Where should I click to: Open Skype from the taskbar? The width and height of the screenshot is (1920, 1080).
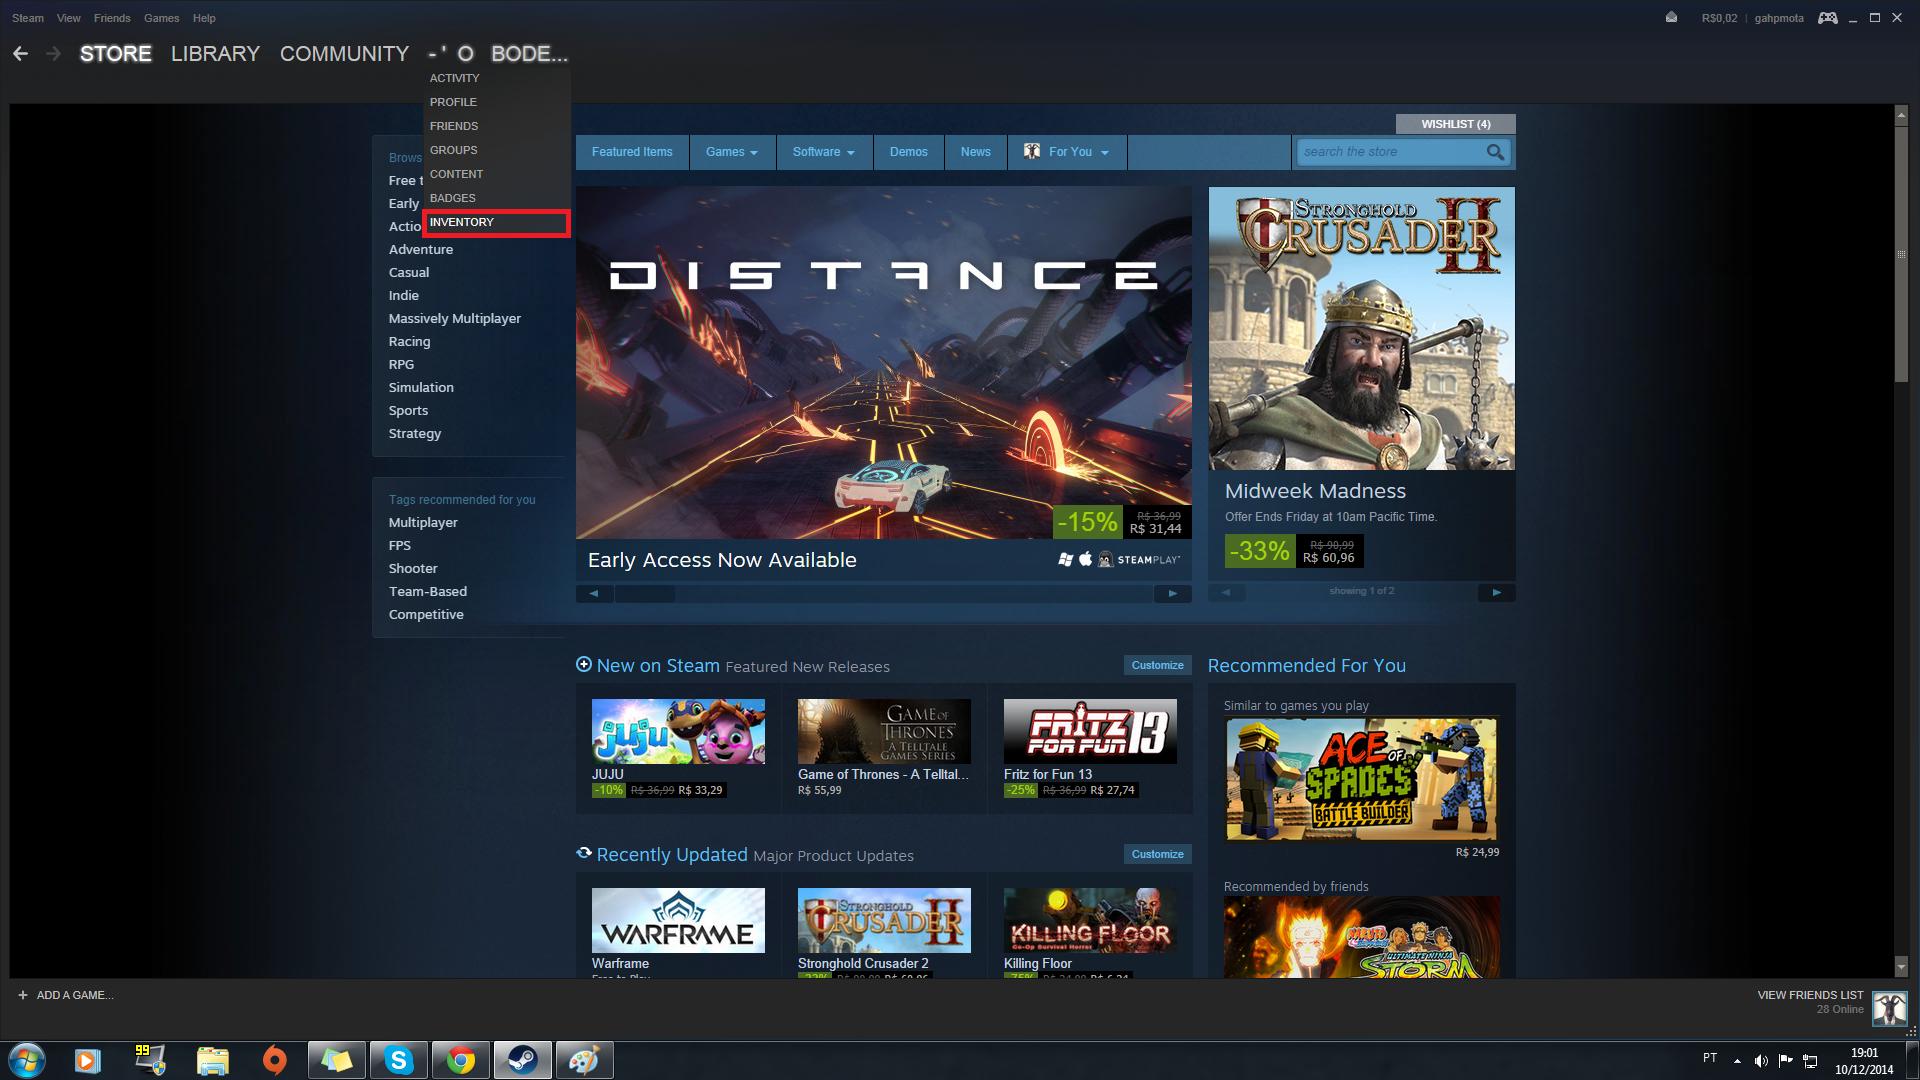click(x=398, y=1060)
